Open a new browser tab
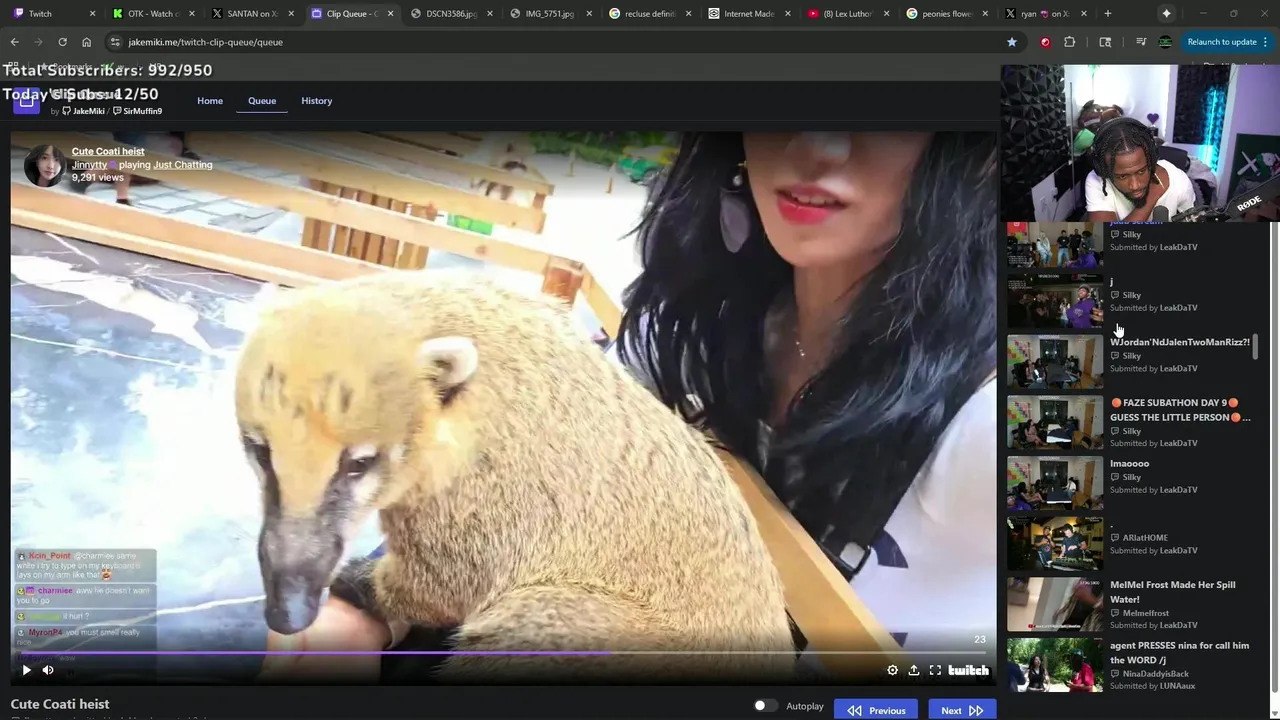The image size is (1280, 720). click(1107, 14)
